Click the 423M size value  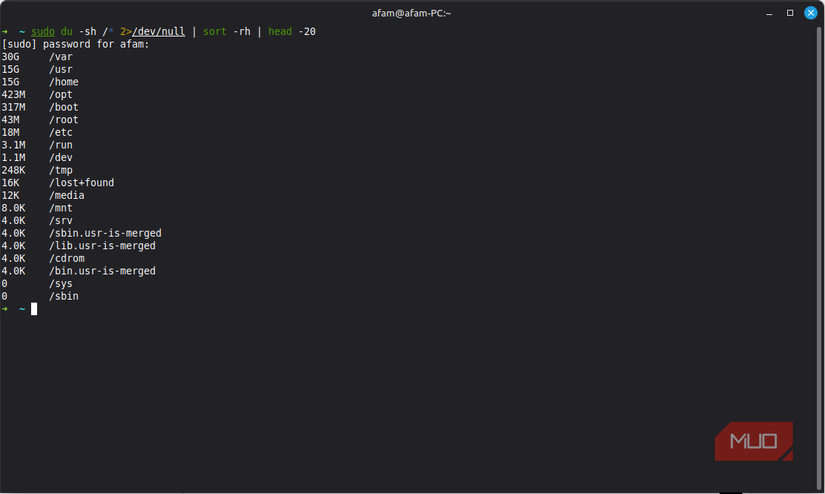click(x=13, y=95)
